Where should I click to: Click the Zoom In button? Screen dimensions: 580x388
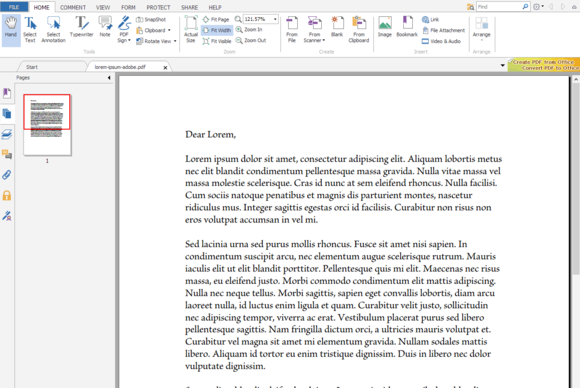click(249, 30)
